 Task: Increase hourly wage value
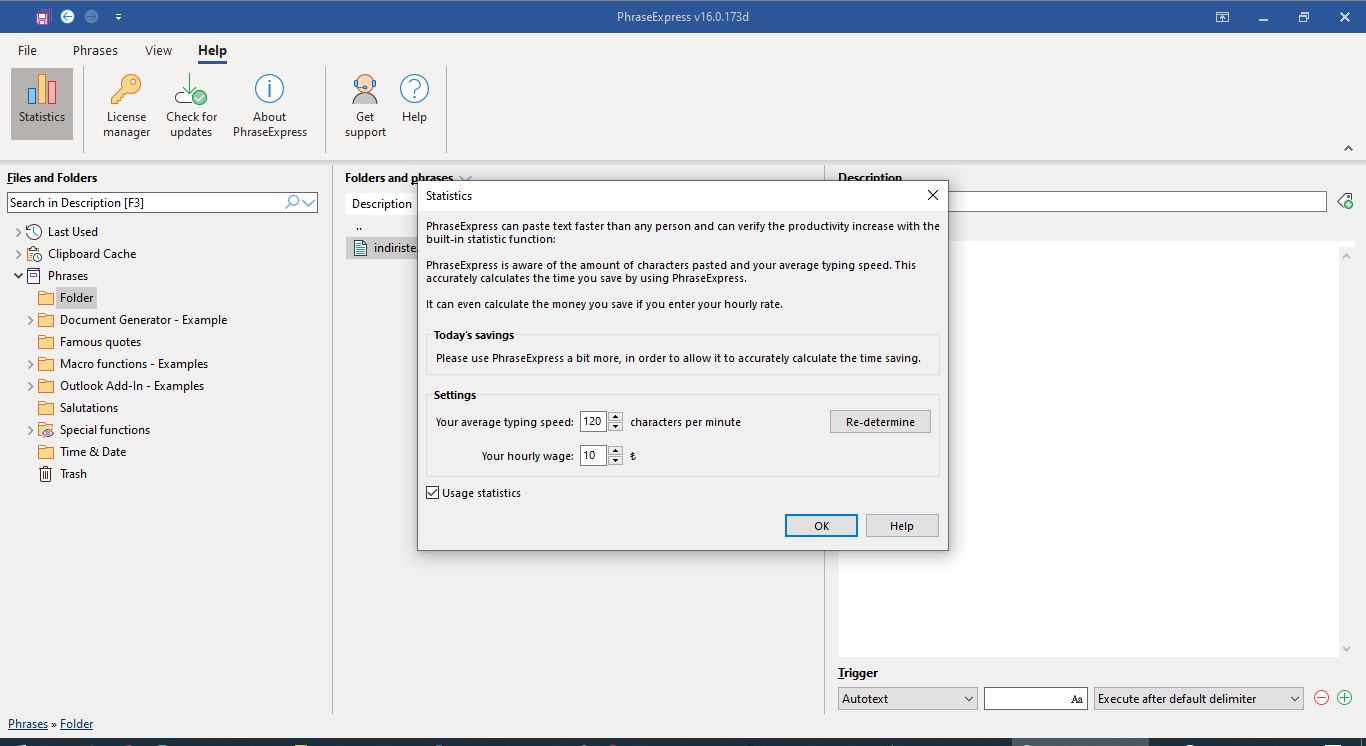pos(616,451)
